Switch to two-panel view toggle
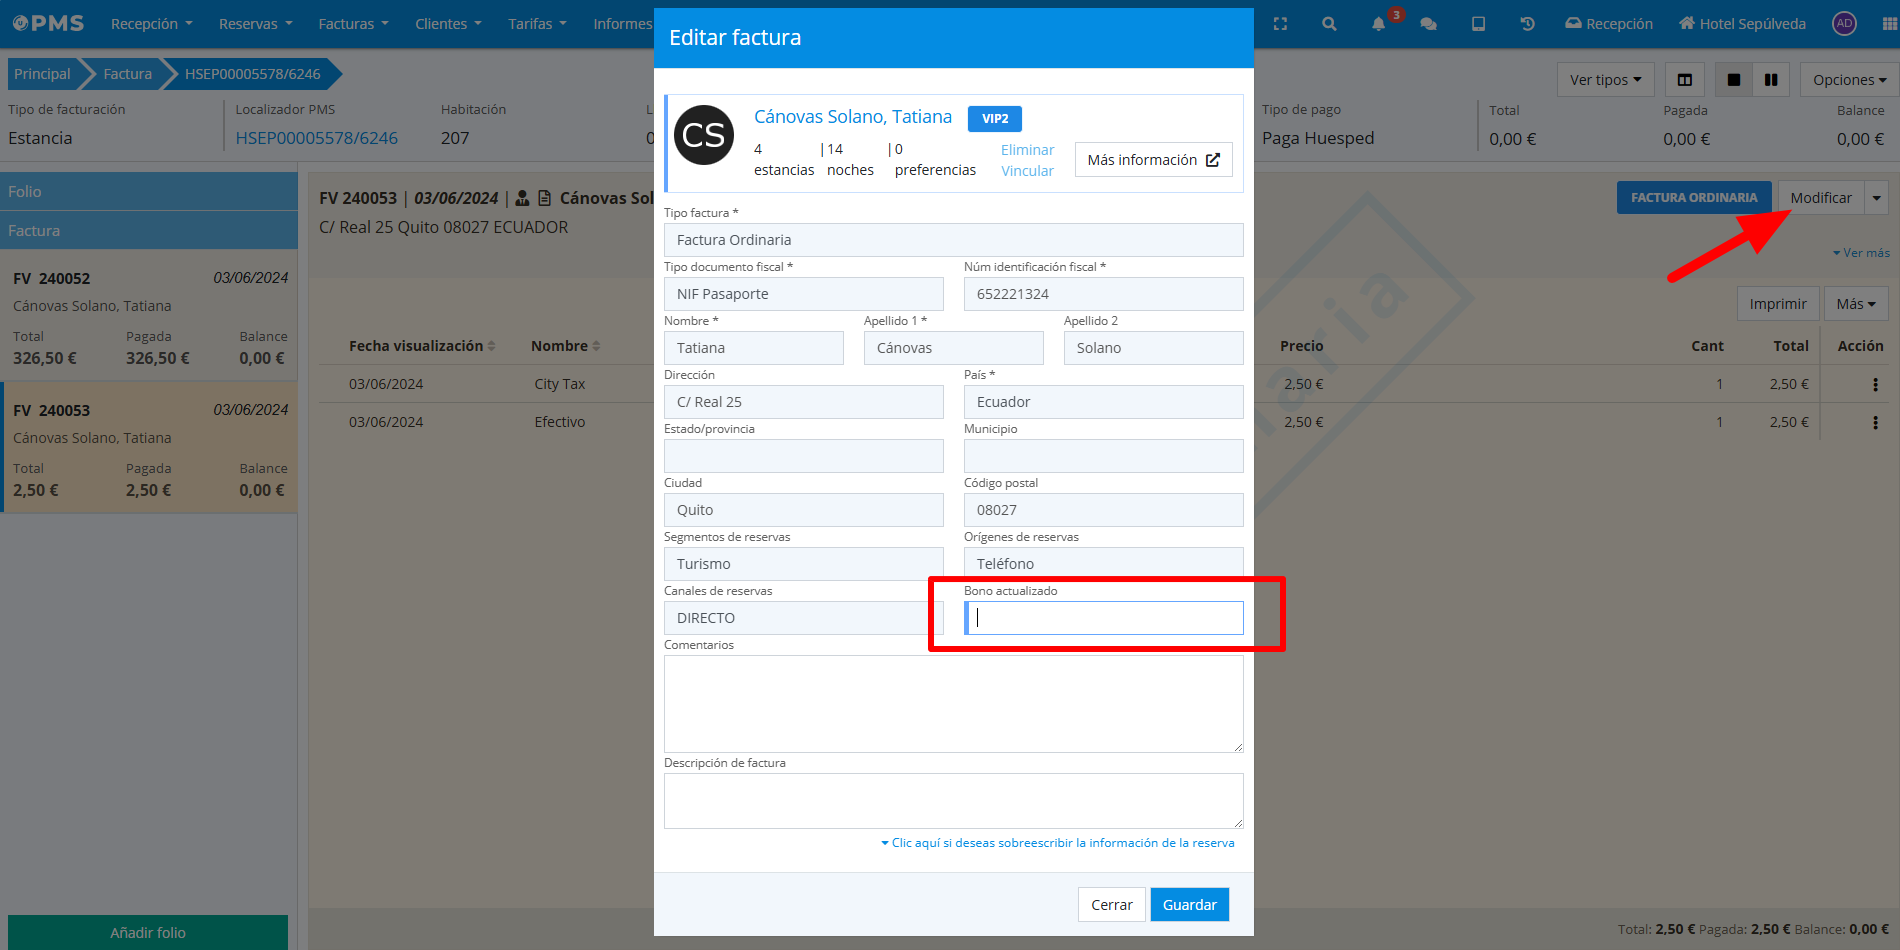The width and height of the screenshot is (1900, 950). 1771,80
